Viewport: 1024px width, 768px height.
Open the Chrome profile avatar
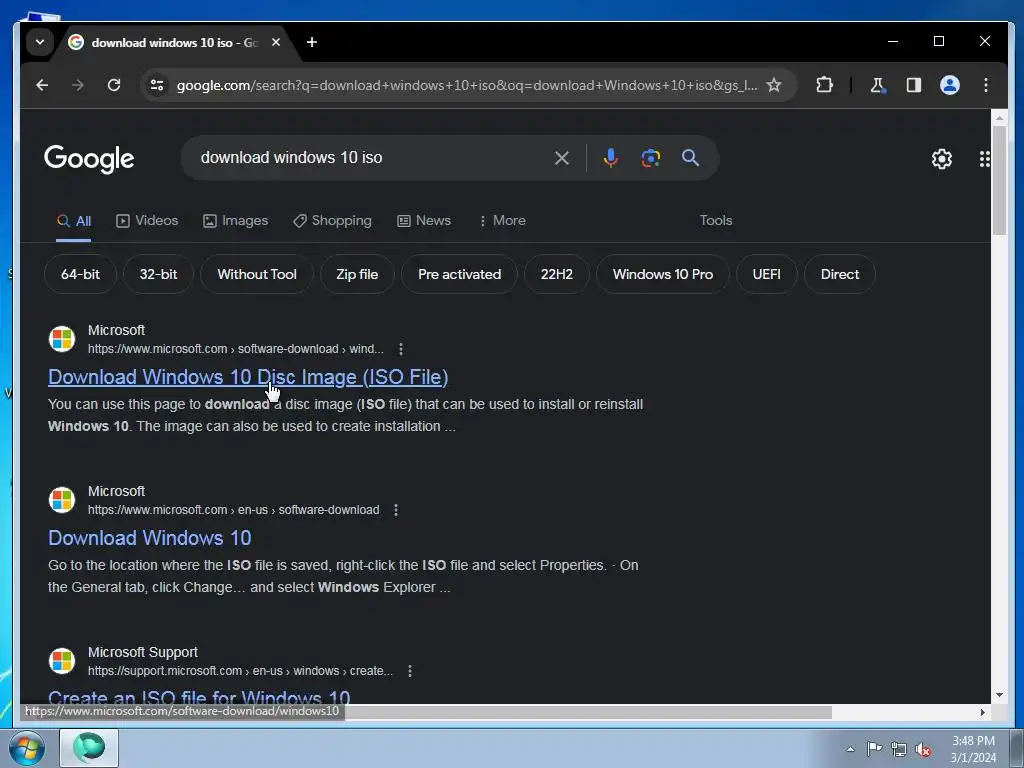pos(950,85)
